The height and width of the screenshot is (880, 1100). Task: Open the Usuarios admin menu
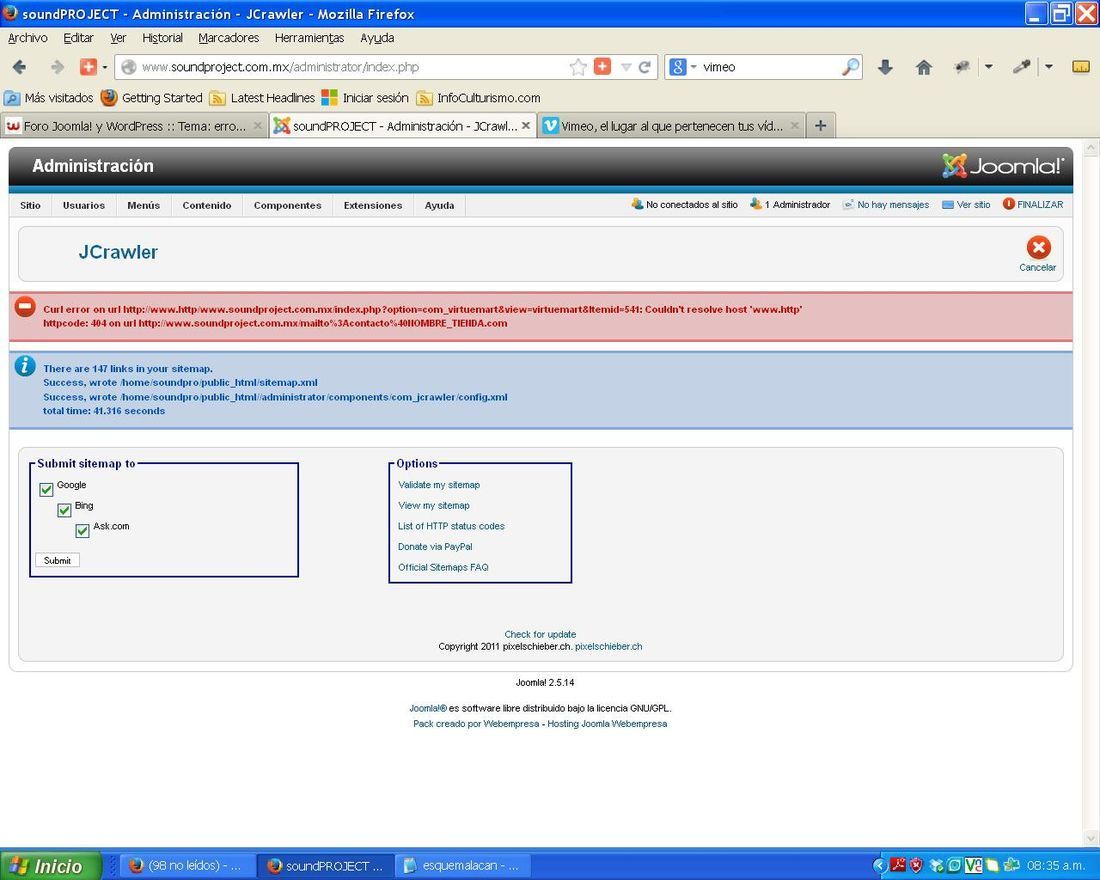(x=83, y=205)
